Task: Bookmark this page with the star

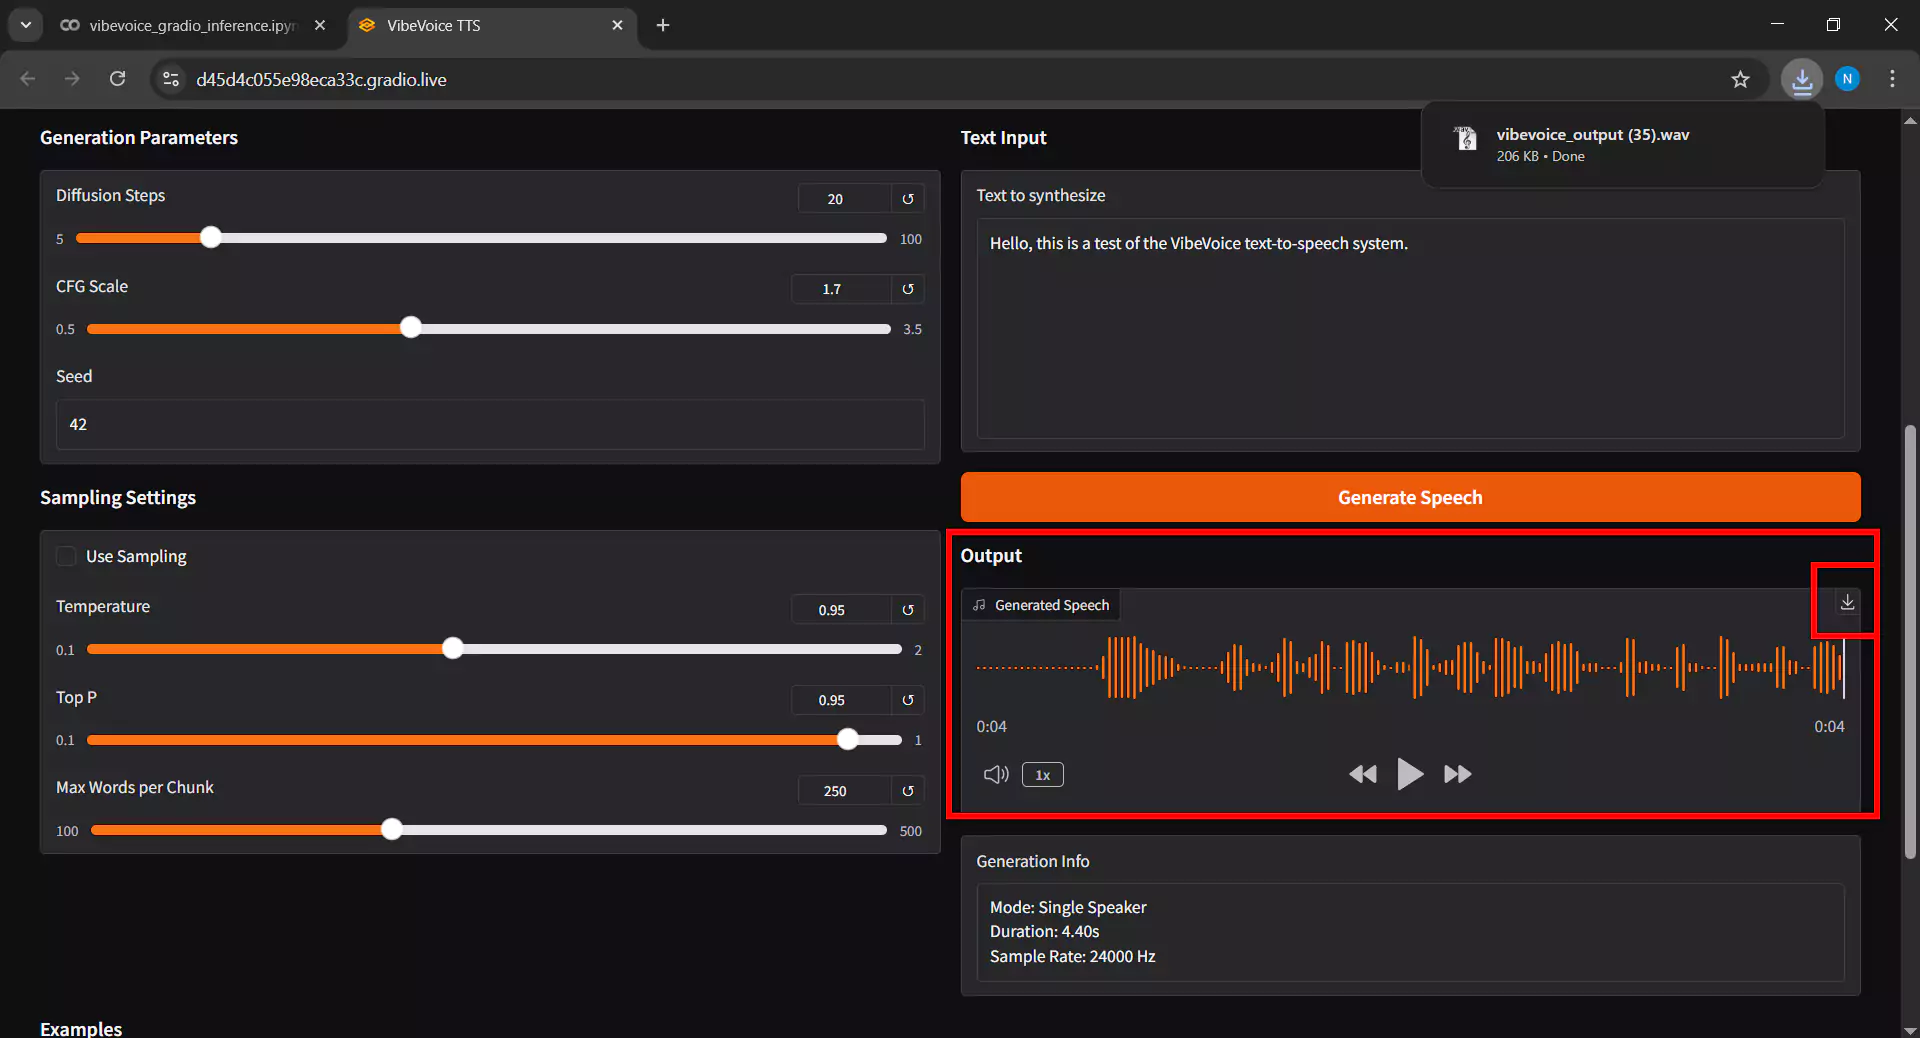Action: (x=1740, y=79)
